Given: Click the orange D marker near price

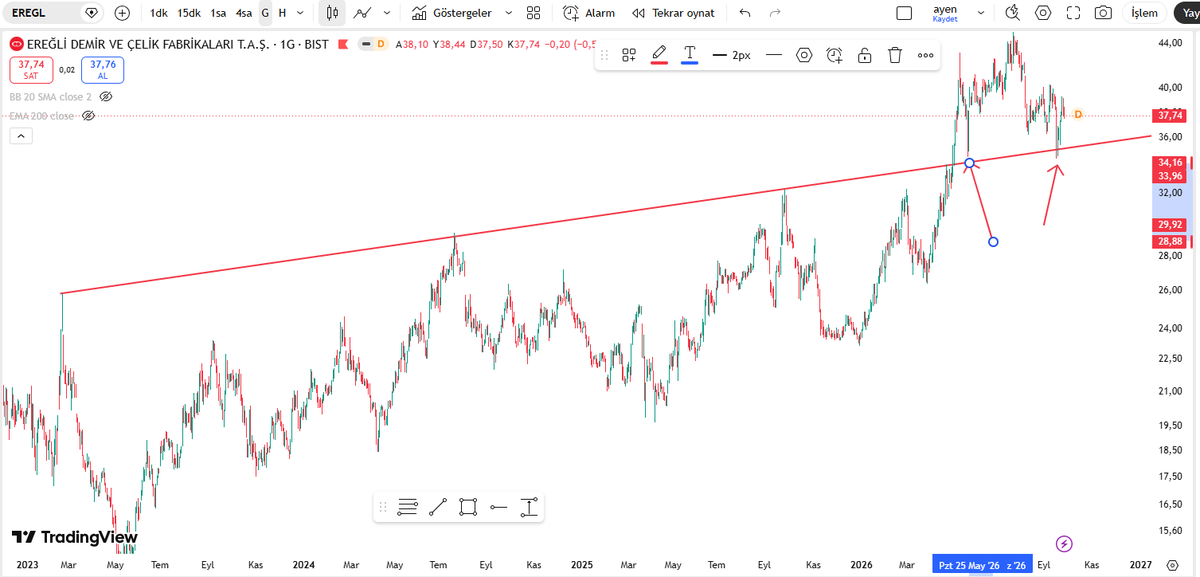Looking at the screenshot, I should (x=1078, y=115).
